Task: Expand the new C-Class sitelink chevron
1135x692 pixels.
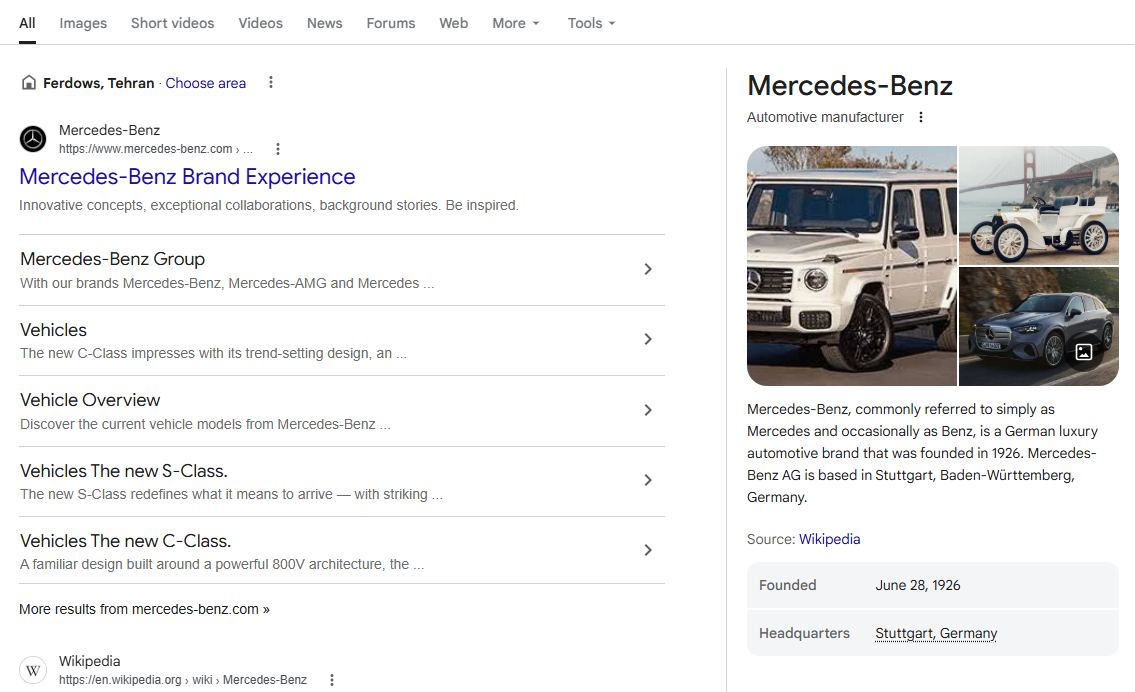Action: coord(648,550)
